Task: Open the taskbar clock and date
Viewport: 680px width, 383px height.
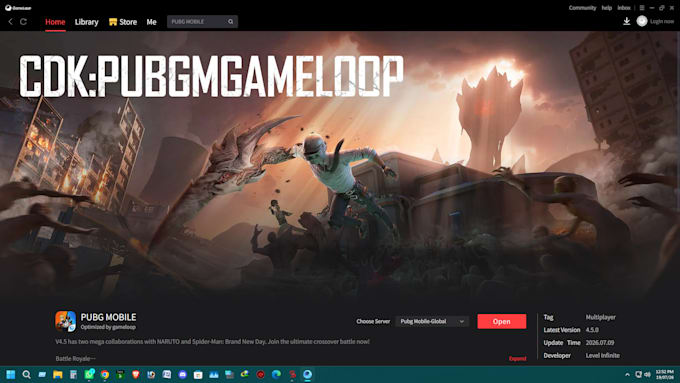Action: coord(664,374)
